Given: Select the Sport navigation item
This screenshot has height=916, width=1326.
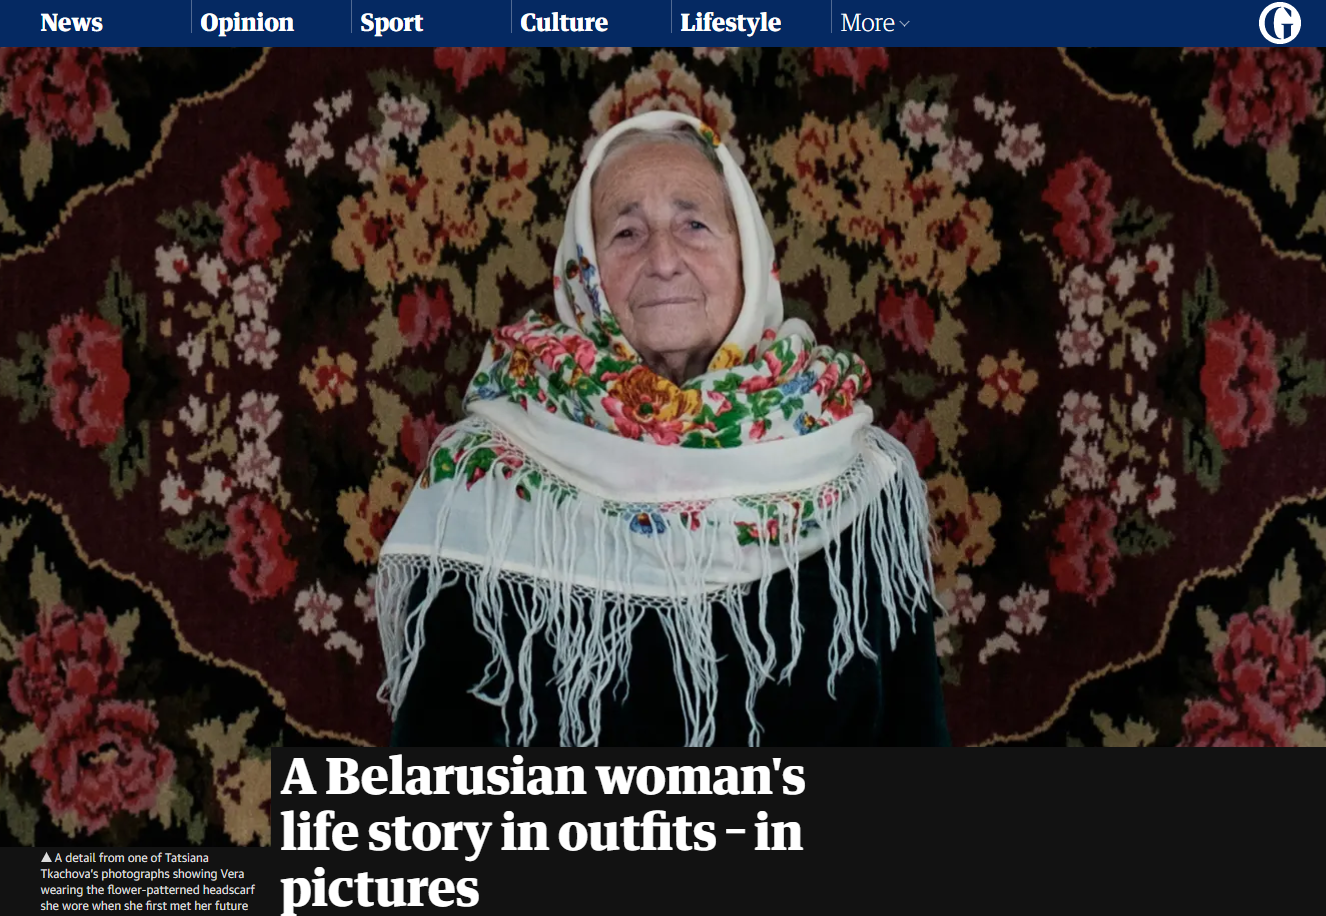Looking at the screenshot, I should pyautogui.click(x=391, y=22).
